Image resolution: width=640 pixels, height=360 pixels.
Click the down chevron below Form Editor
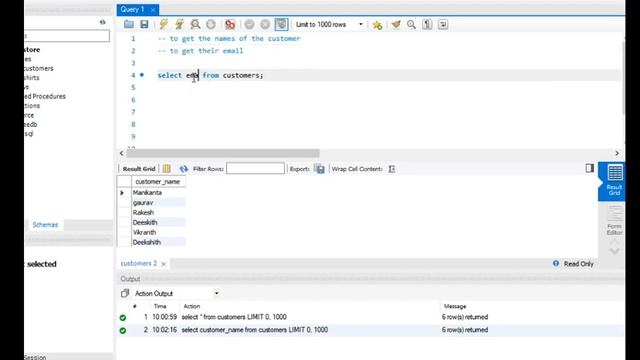[614, 251]
